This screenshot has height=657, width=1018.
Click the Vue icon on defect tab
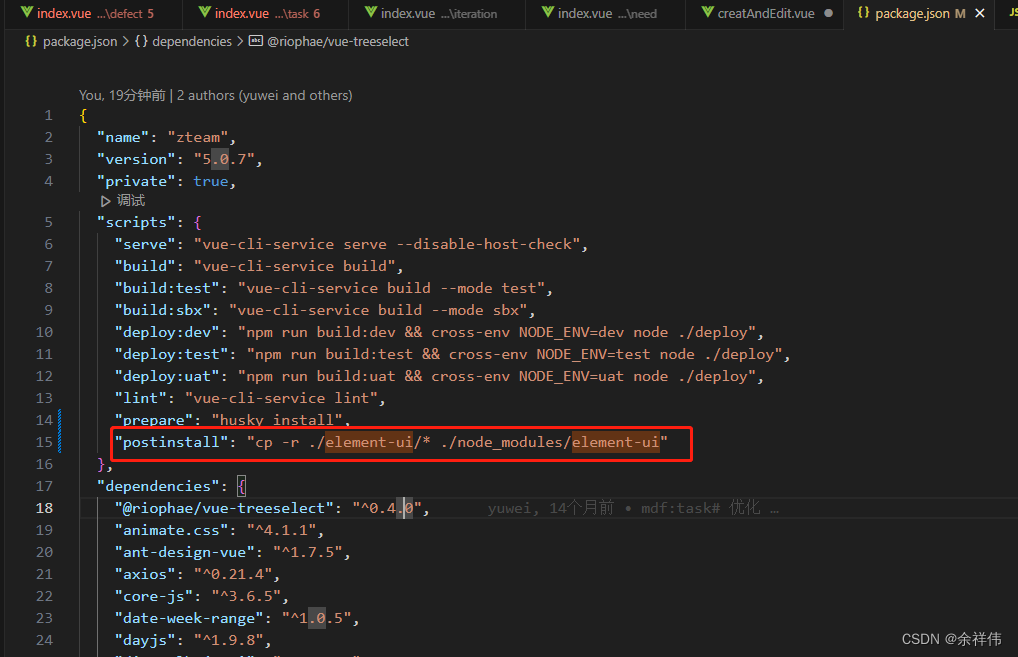click(27, 12)
